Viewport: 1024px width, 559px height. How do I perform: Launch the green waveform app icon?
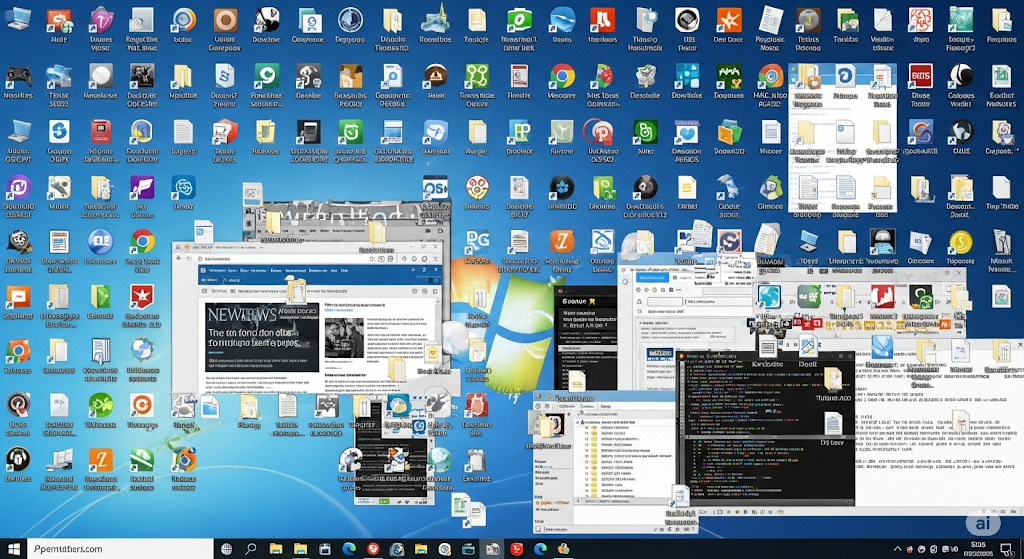(728, 76)
